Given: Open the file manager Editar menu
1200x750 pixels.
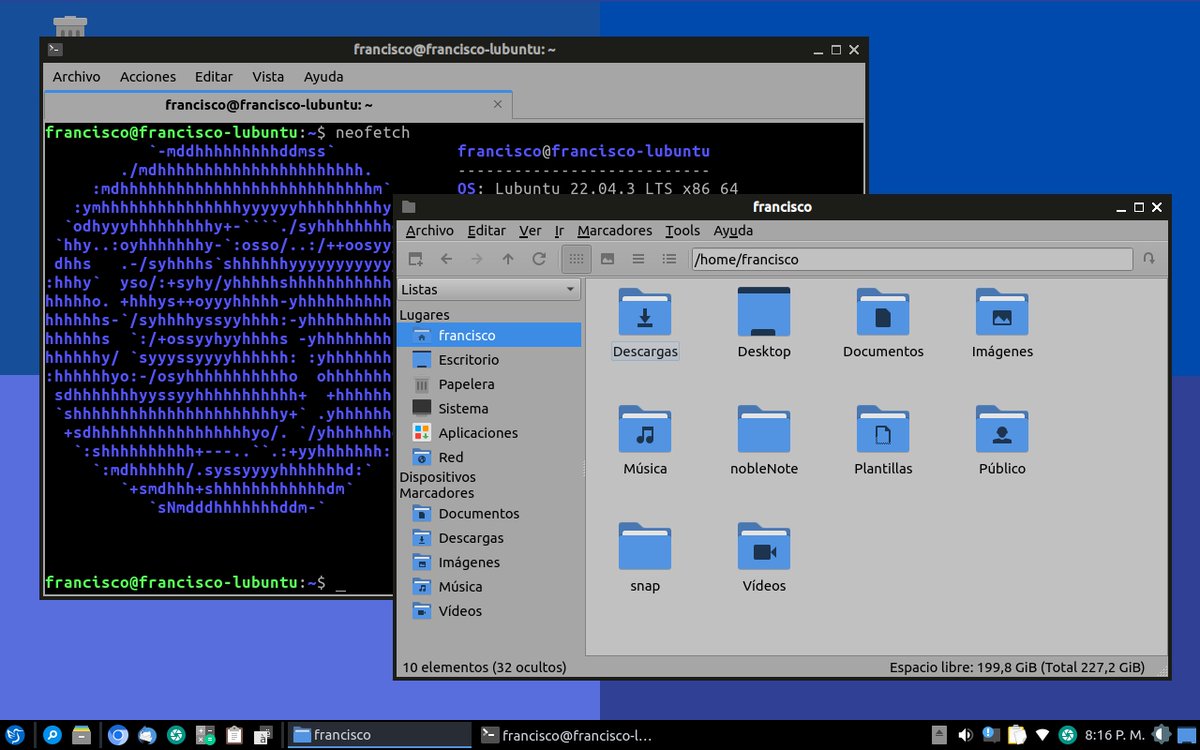Looking at the screenshot, I should pos(487,231).
